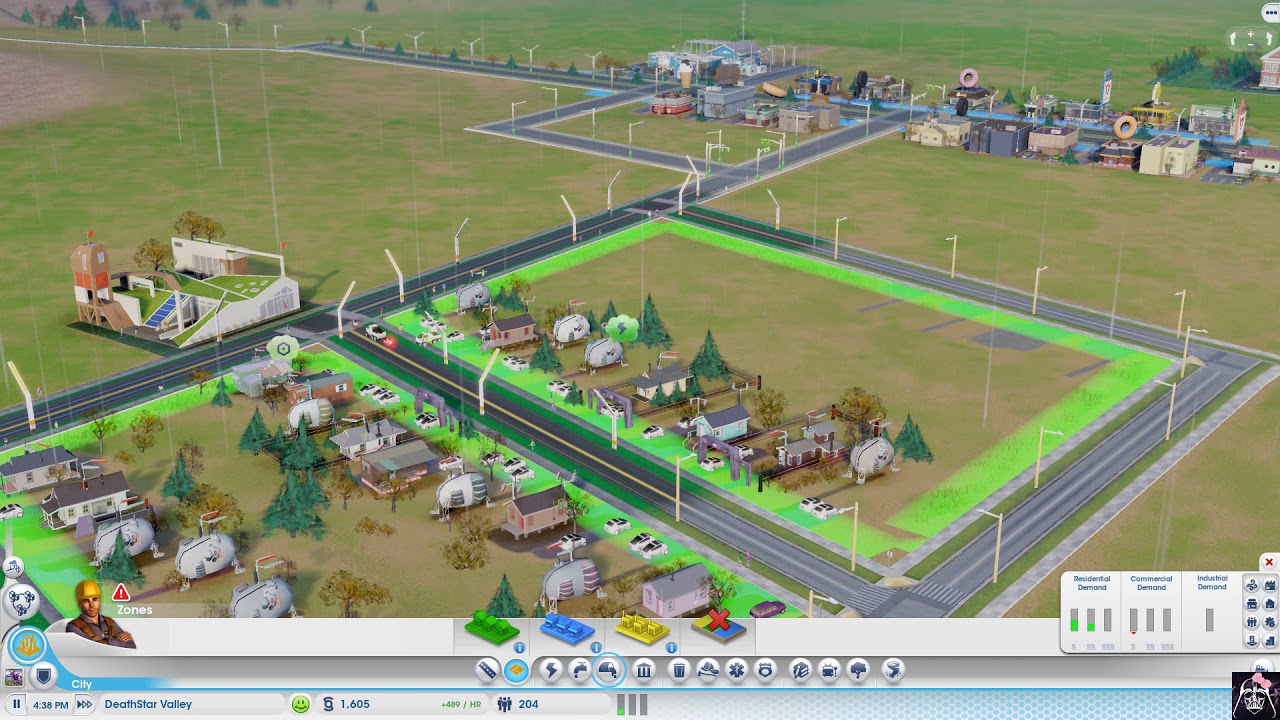Click low-wealth residential demand bar
The width and height of the screenshot is (1280, 720).
click(1074, 620)
